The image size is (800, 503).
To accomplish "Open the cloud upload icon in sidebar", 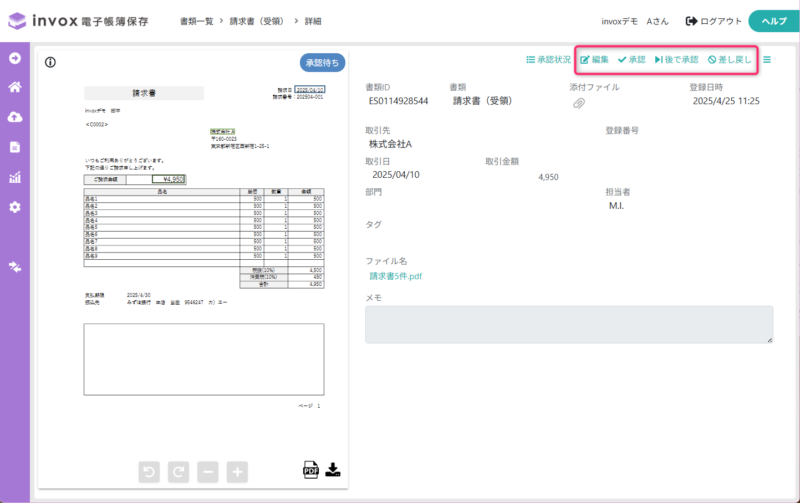I will [15, 117].
